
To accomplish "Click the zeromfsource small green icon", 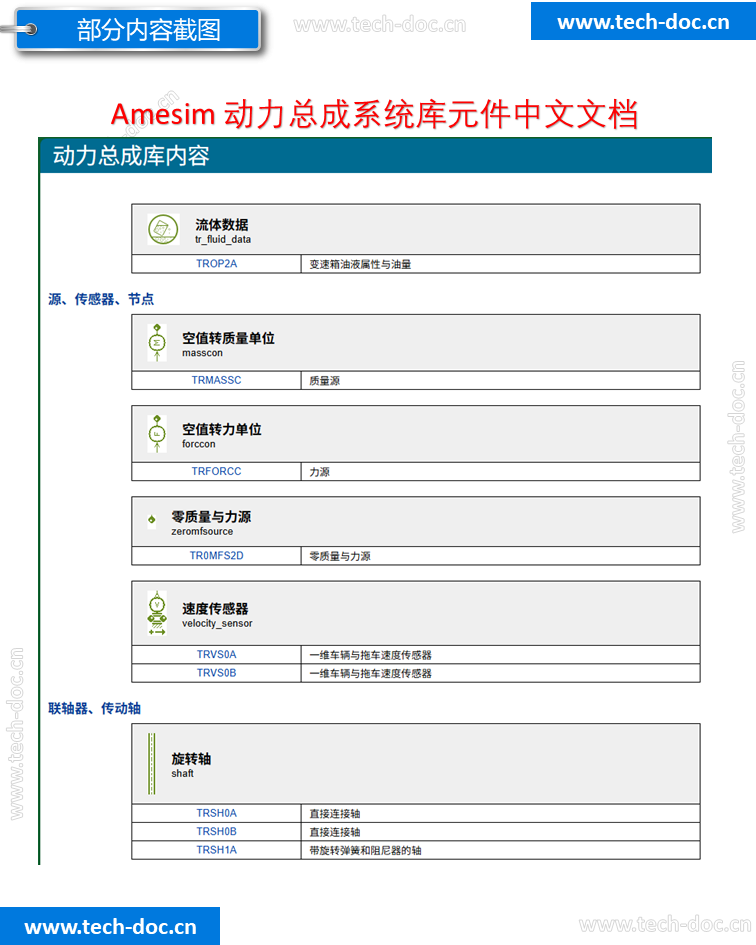I will 152,519.
